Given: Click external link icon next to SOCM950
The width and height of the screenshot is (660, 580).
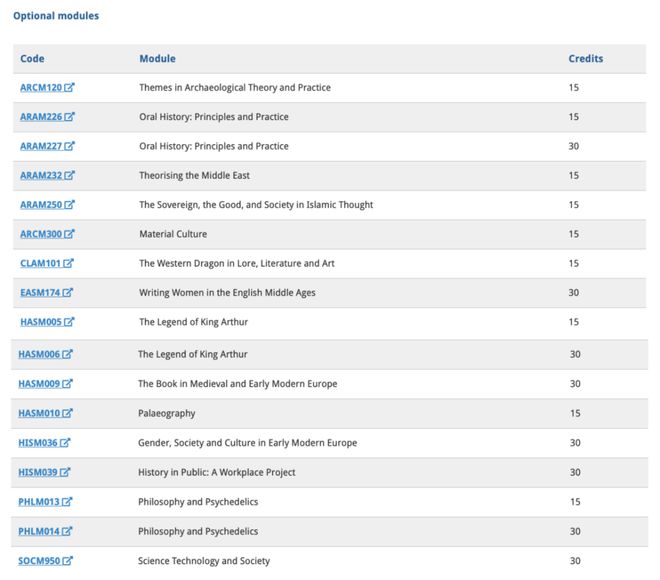Looking at the screenshot, I should pyautogui.click(x=68, y=561).
